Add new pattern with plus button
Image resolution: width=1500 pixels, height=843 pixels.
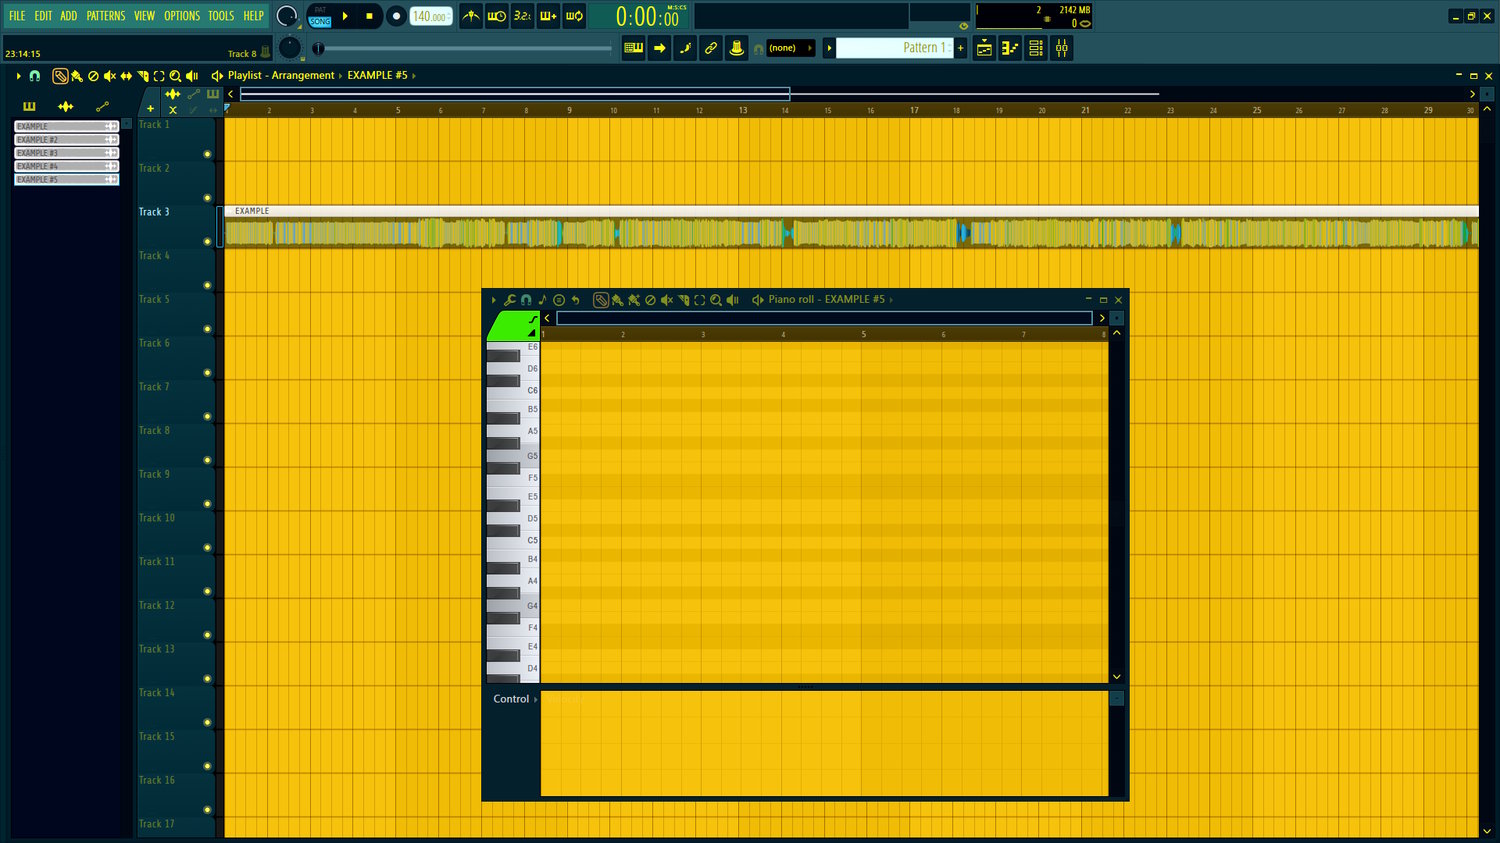point(961,48)
